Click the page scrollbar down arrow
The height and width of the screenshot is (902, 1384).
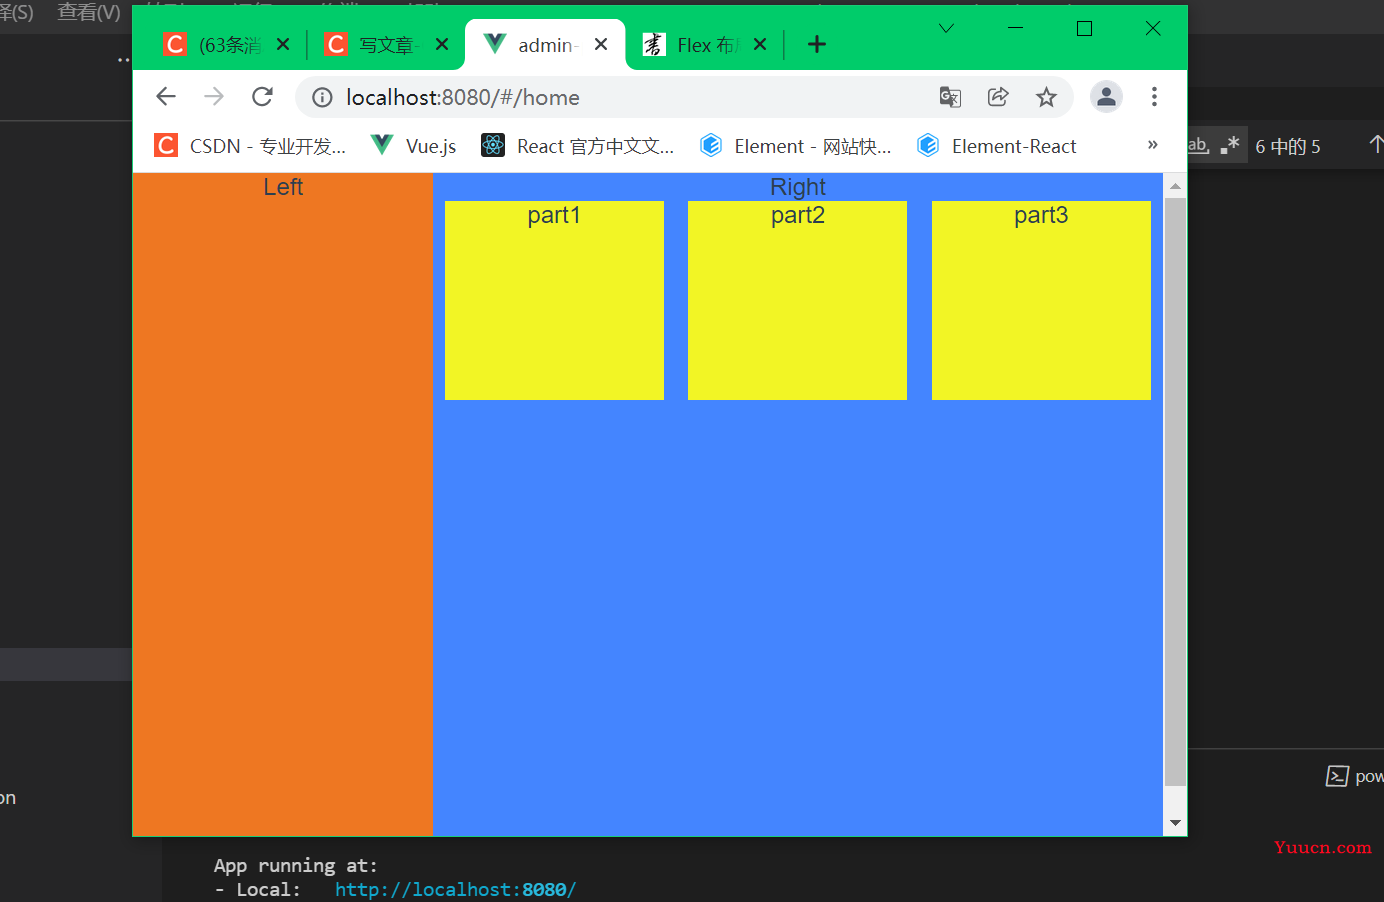(1175, 823)
